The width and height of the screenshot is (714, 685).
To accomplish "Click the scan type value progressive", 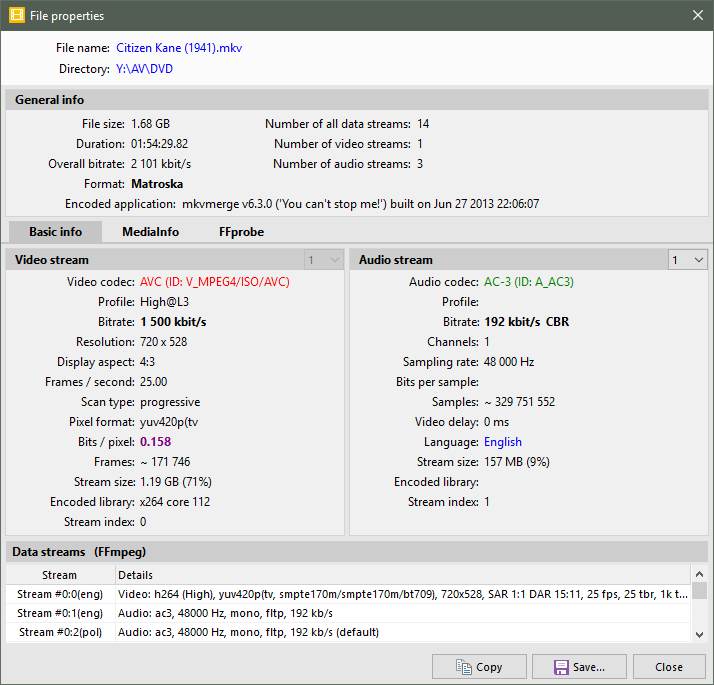I will (x=170, y=402).
